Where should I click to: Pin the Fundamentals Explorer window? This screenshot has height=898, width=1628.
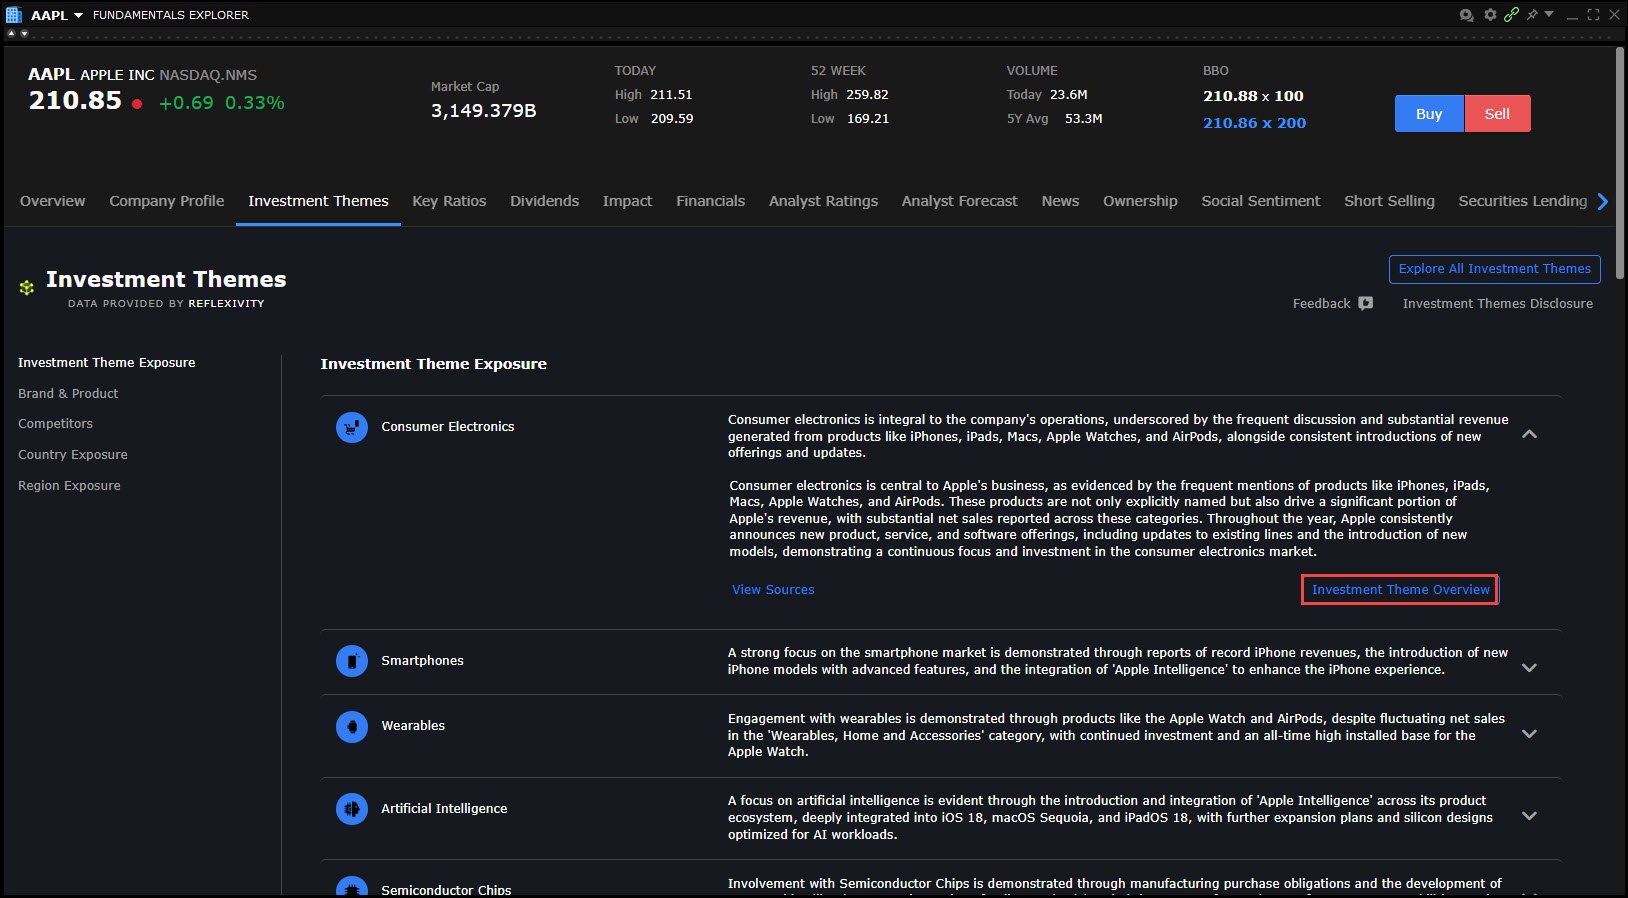click(x=1532, y=15)
